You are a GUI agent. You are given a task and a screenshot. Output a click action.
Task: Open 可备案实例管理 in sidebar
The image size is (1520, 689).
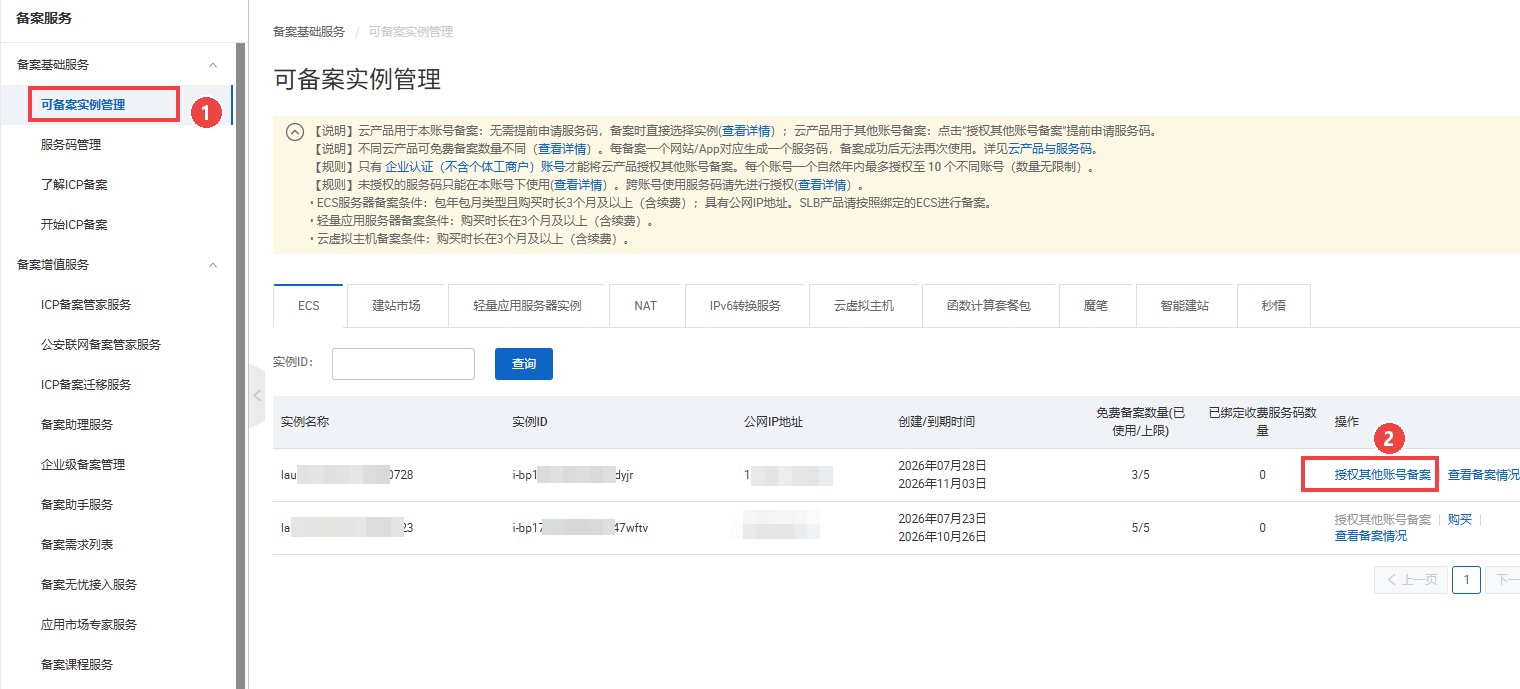click(83, 105)
